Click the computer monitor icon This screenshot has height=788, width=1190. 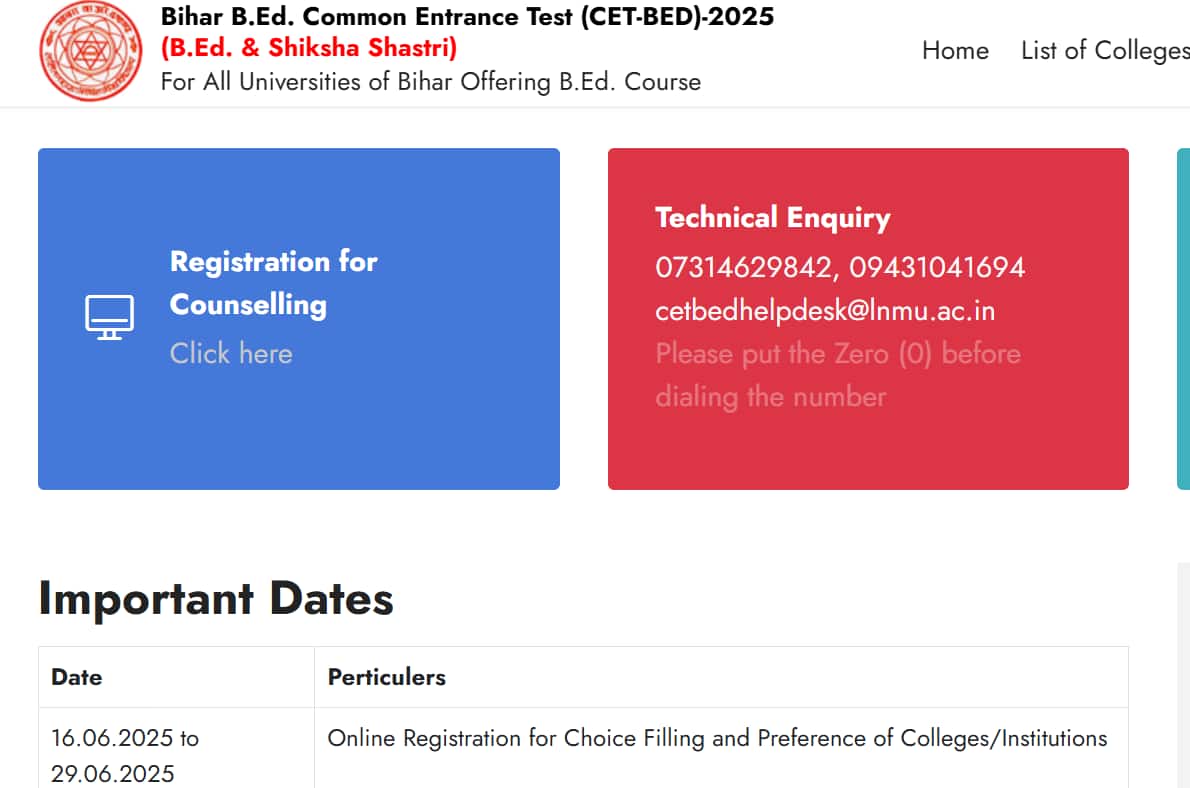(x=109, y=317)
